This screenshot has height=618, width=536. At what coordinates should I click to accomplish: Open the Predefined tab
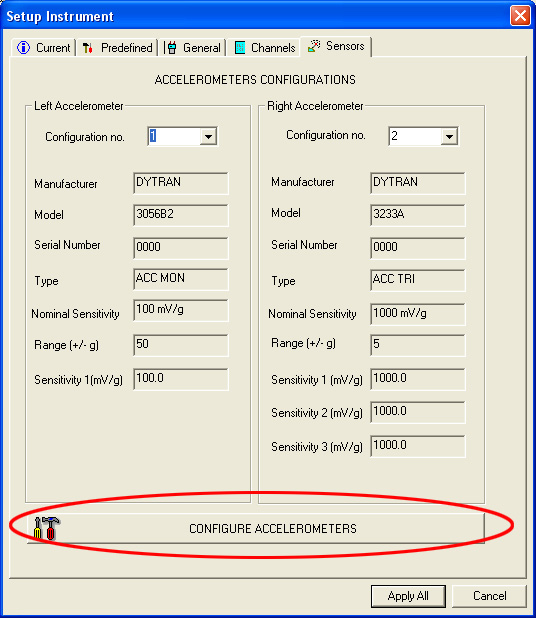point(117,48)
